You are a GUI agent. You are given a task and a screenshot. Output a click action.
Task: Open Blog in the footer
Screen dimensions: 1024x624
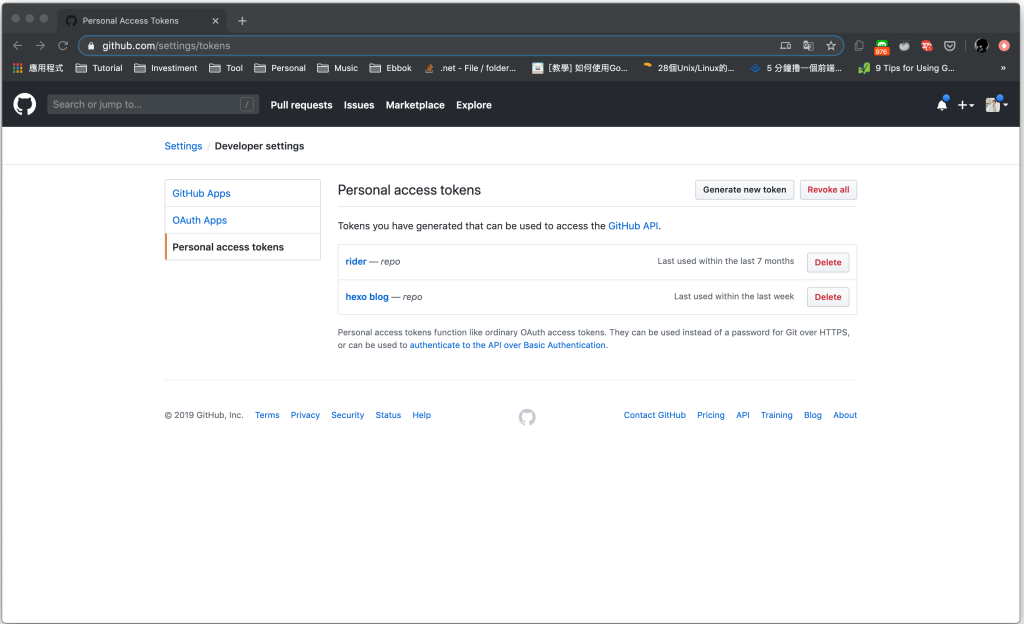812,415
